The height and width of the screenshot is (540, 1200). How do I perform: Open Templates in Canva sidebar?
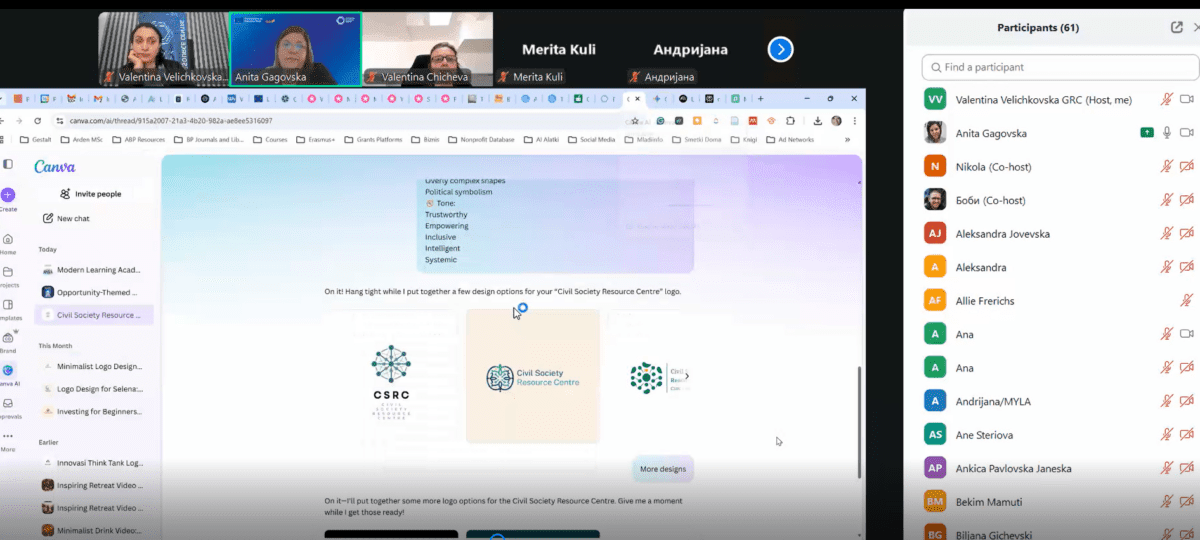(x=8, y=309)
